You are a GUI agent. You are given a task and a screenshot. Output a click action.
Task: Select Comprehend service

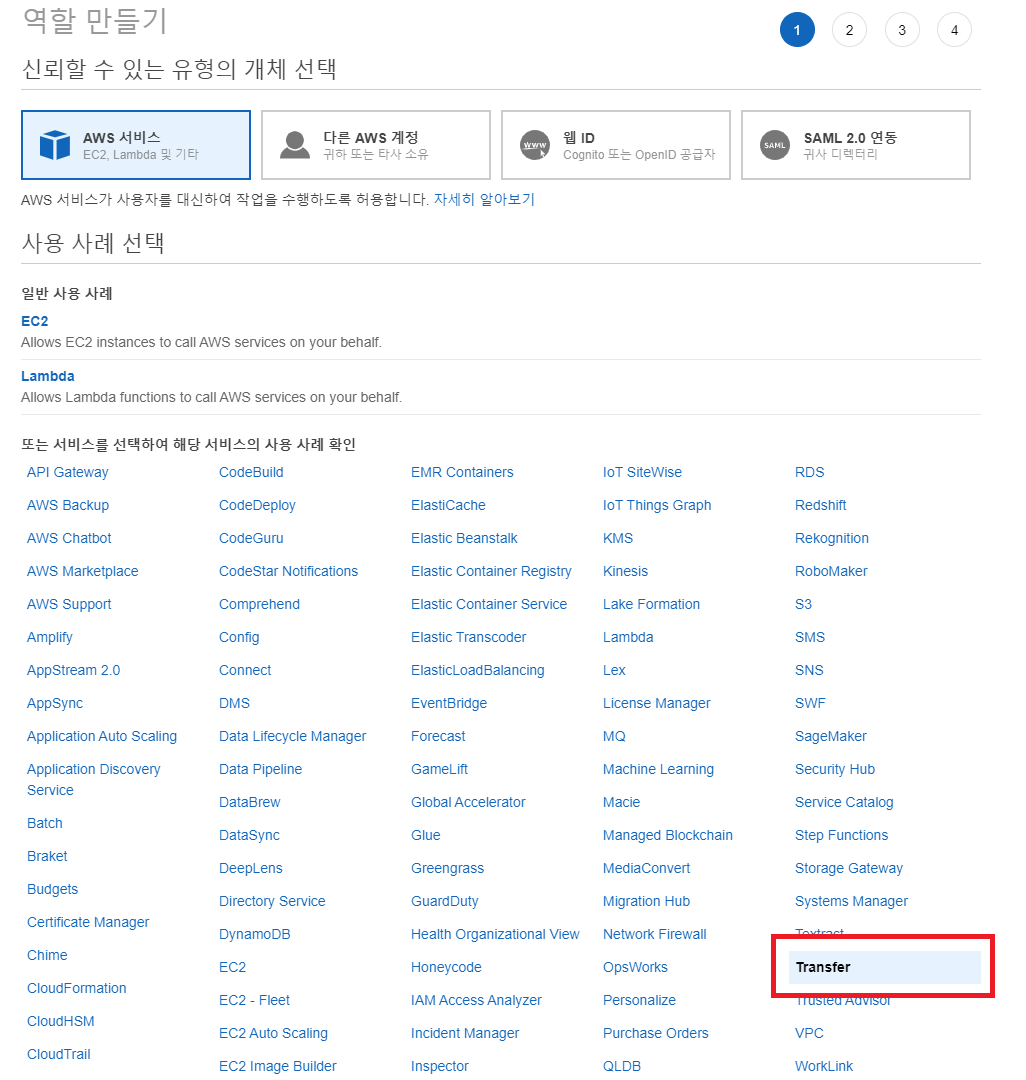pyautogui.click(x=260, y=604)
